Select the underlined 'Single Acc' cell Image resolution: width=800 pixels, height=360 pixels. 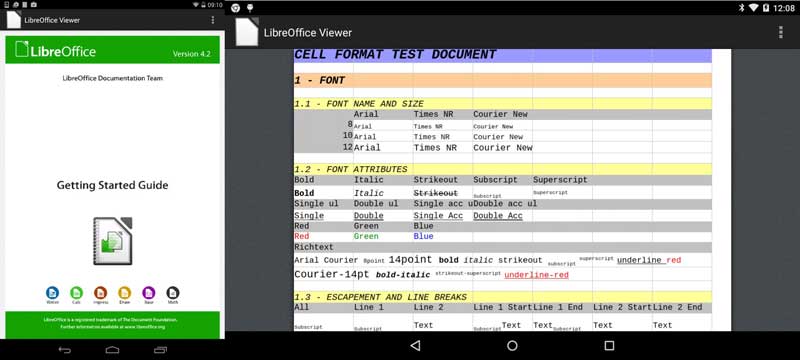click(443, 216)
